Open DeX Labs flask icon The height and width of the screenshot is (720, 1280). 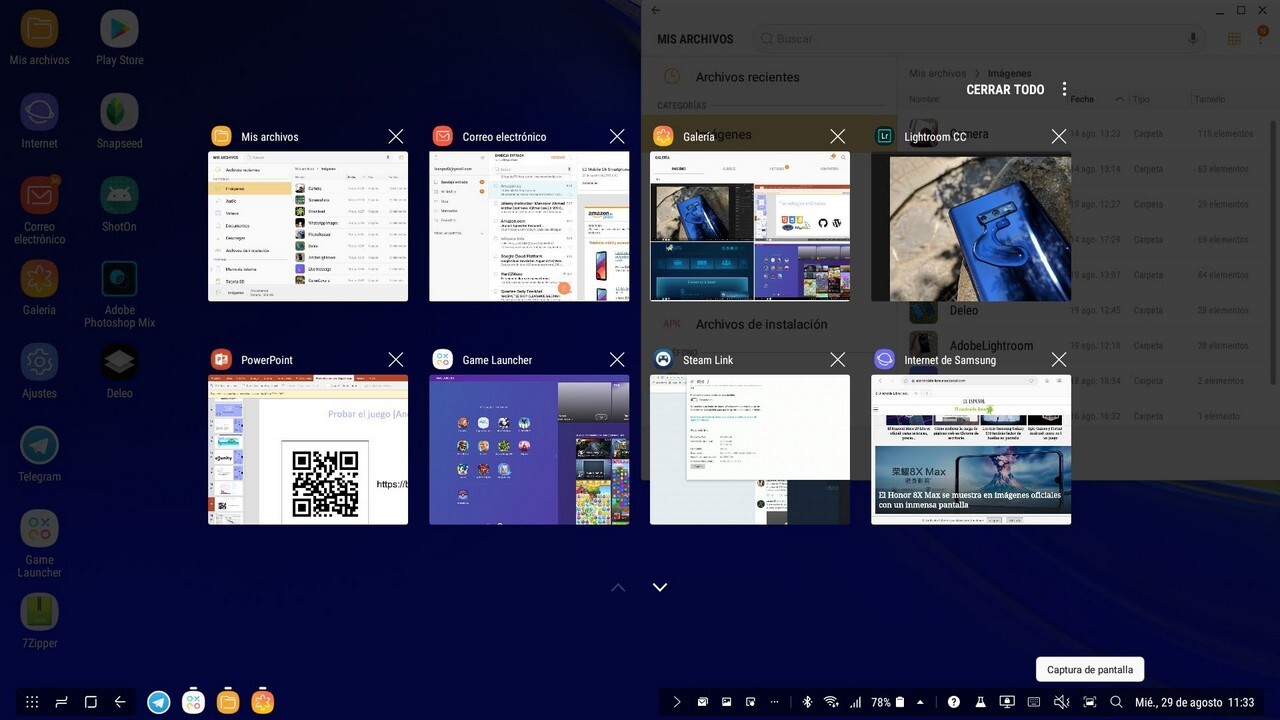tap(981, 702)
